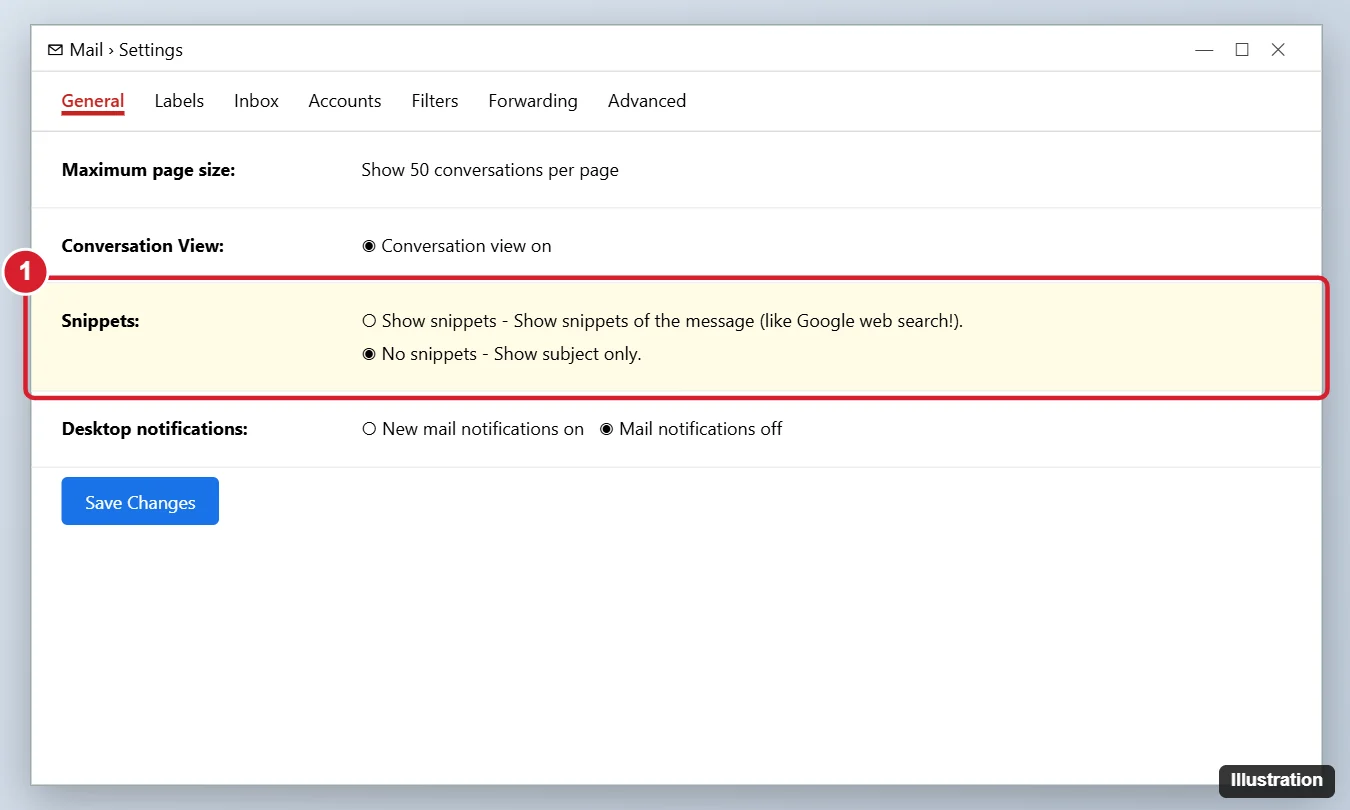Click the Save Changes button
The width and height of the screenshot is (1350, 810).
click(x=140, y=501)
